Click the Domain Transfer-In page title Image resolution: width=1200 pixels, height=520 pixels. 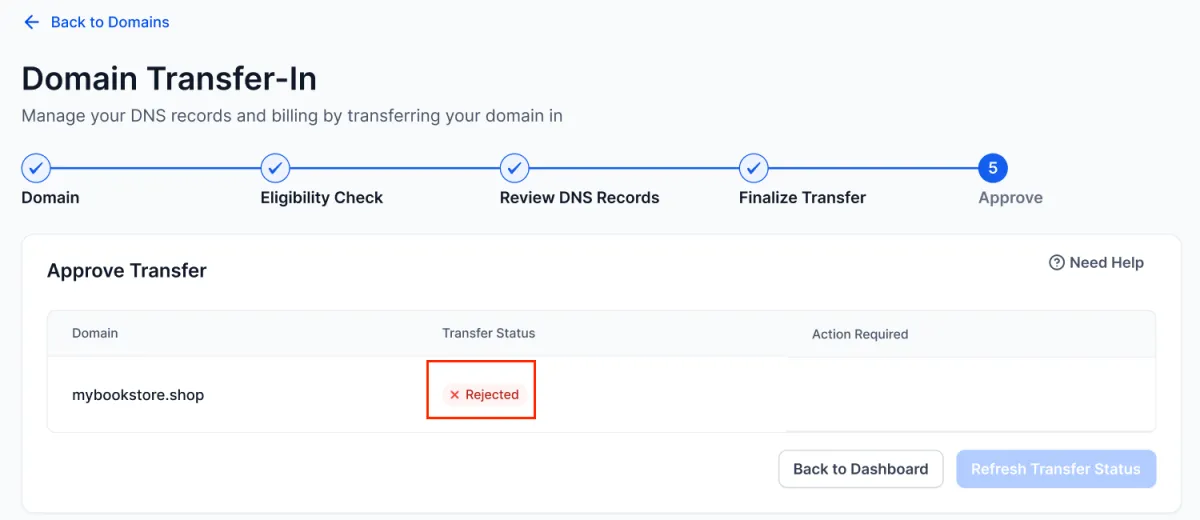(169, 78)
